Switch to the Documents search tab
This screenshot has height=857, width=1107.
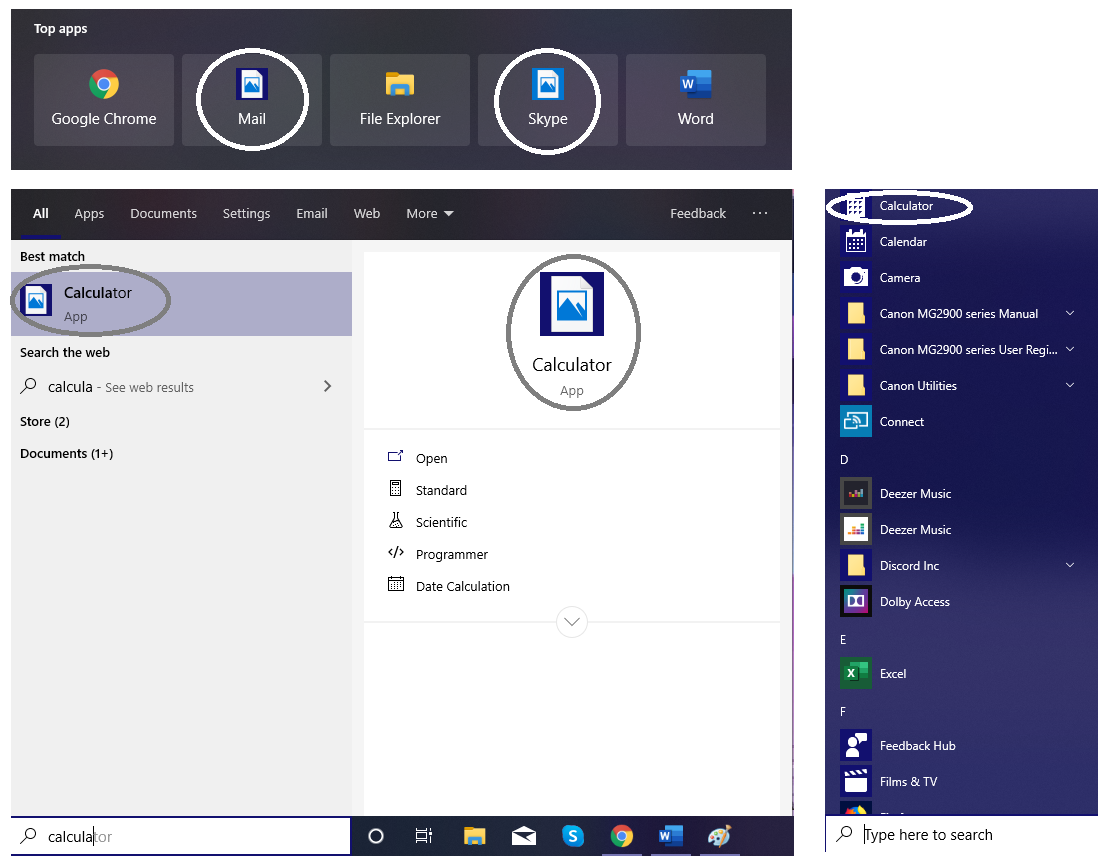tap(163, 213)
